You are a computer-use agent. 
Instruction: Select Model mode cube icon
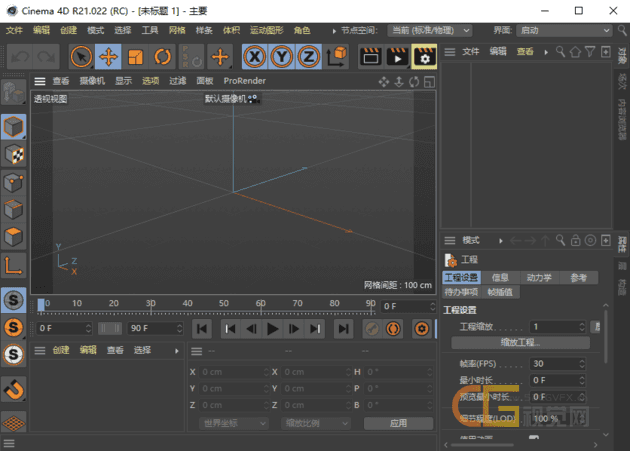pos(13,127)
